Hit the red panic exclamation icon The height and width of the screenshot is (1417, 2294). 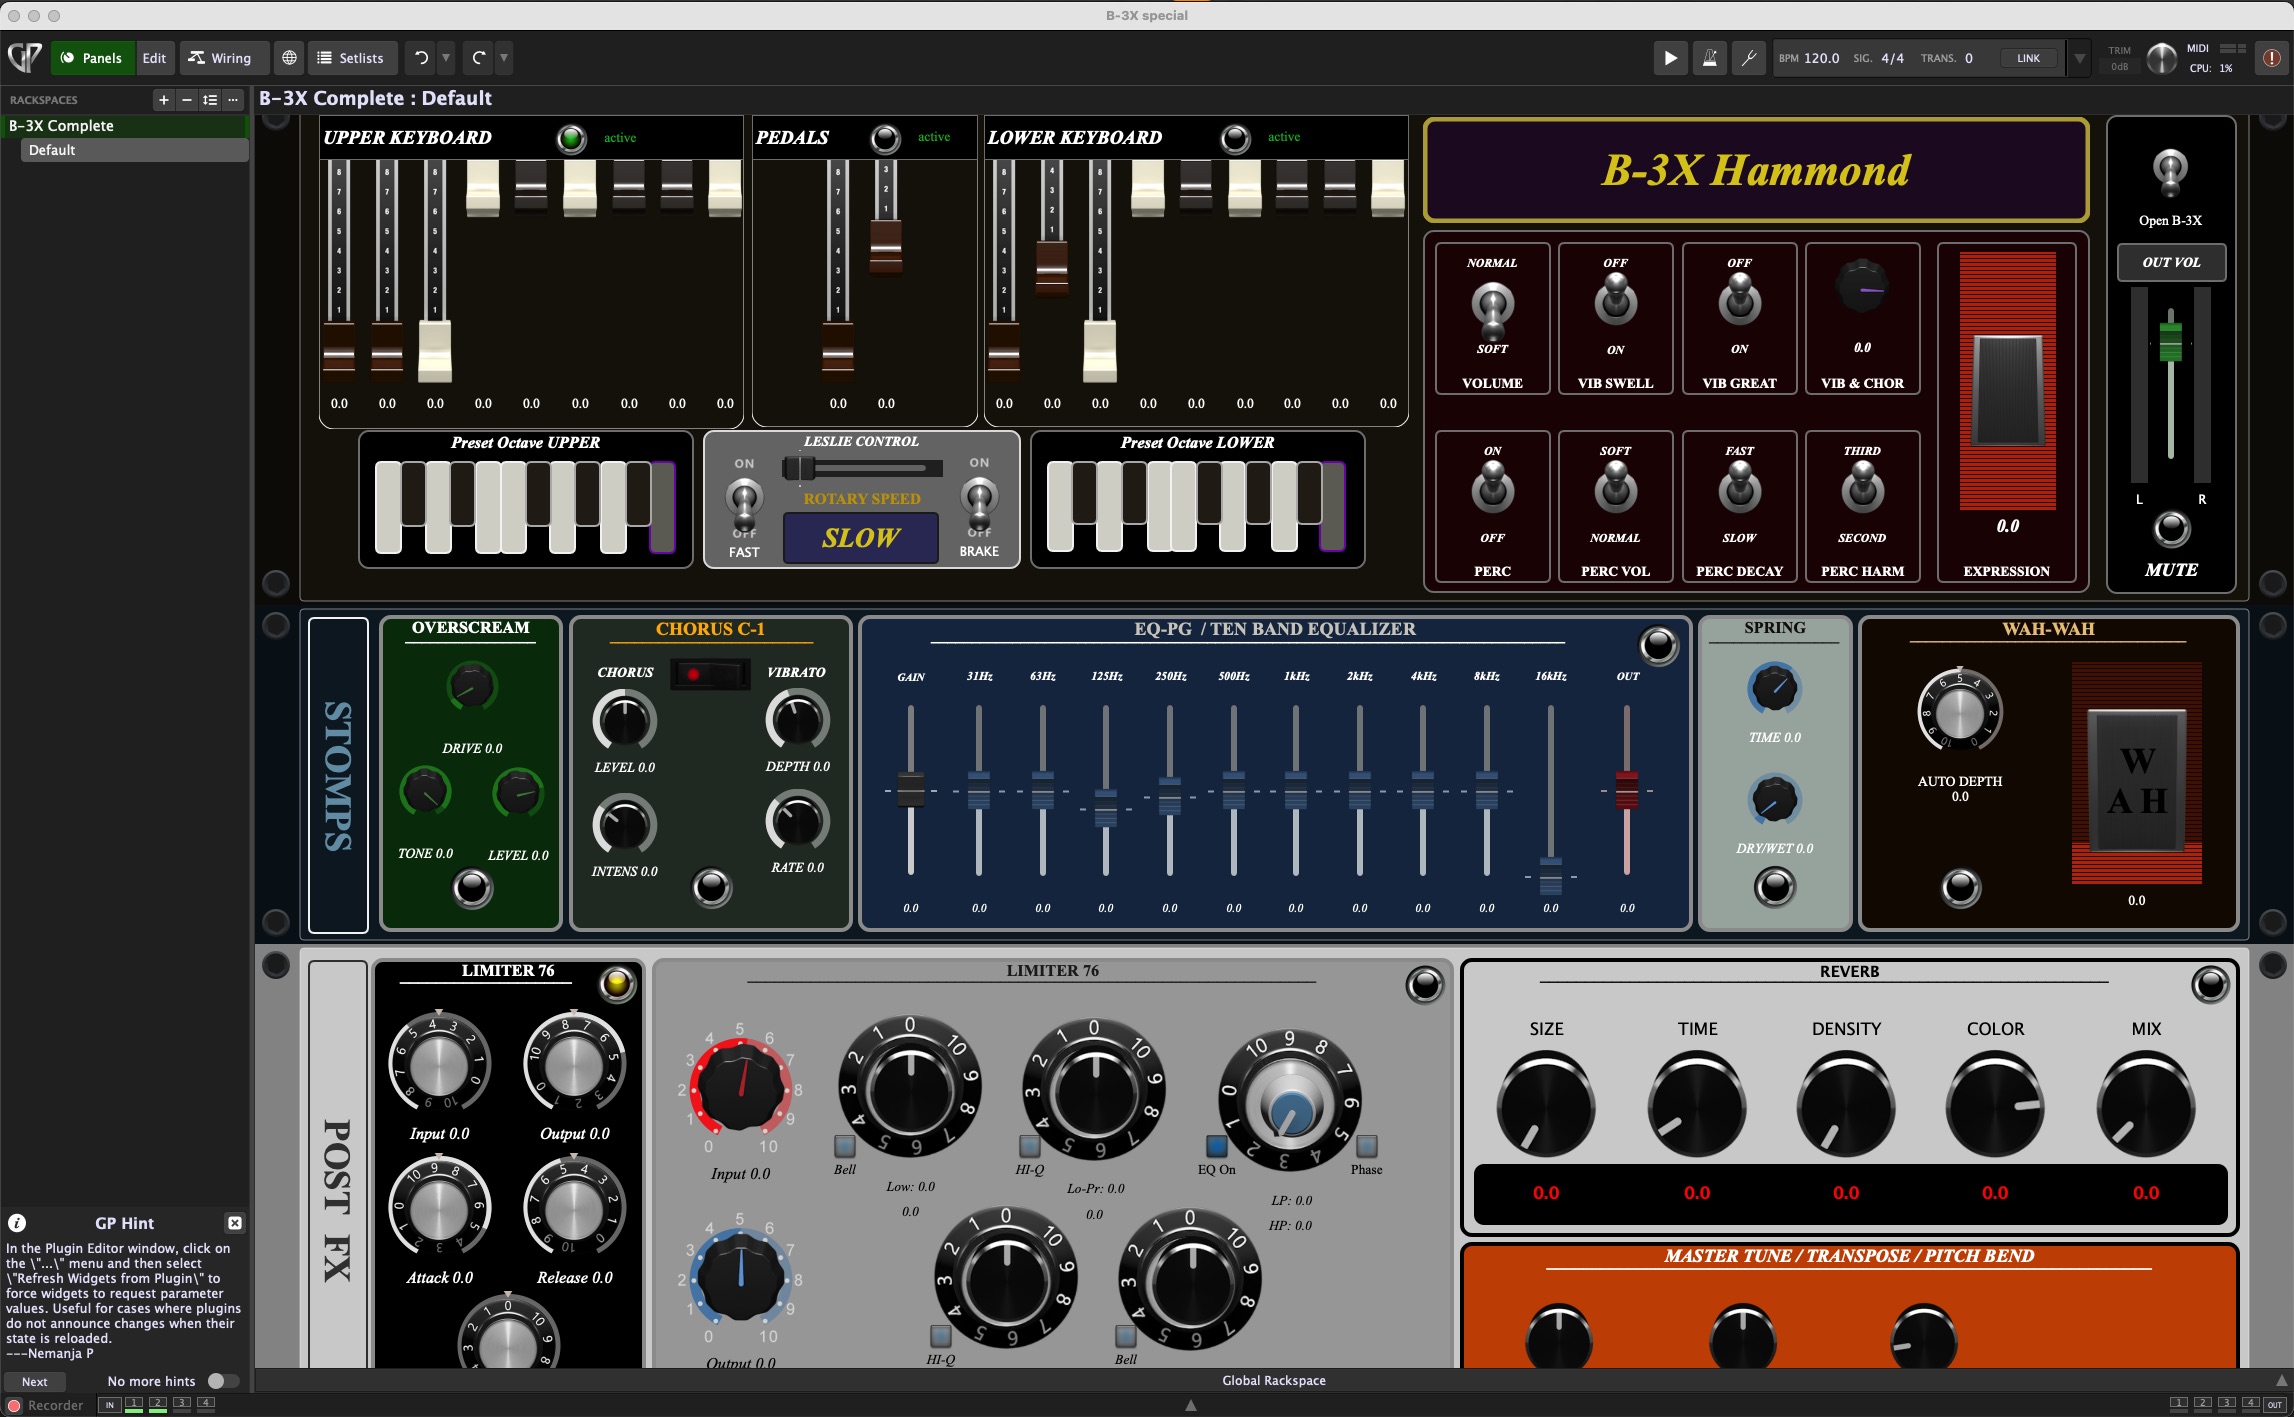coord(2271,58)
